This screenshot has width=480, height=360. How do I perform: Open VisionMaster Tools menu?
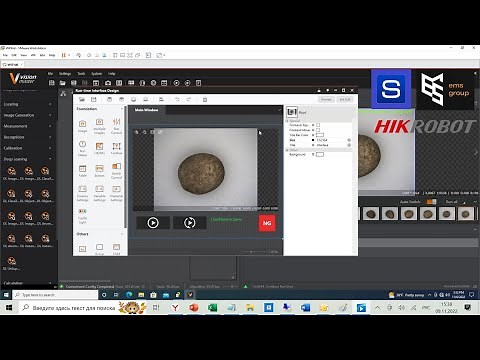coord(81,74)
